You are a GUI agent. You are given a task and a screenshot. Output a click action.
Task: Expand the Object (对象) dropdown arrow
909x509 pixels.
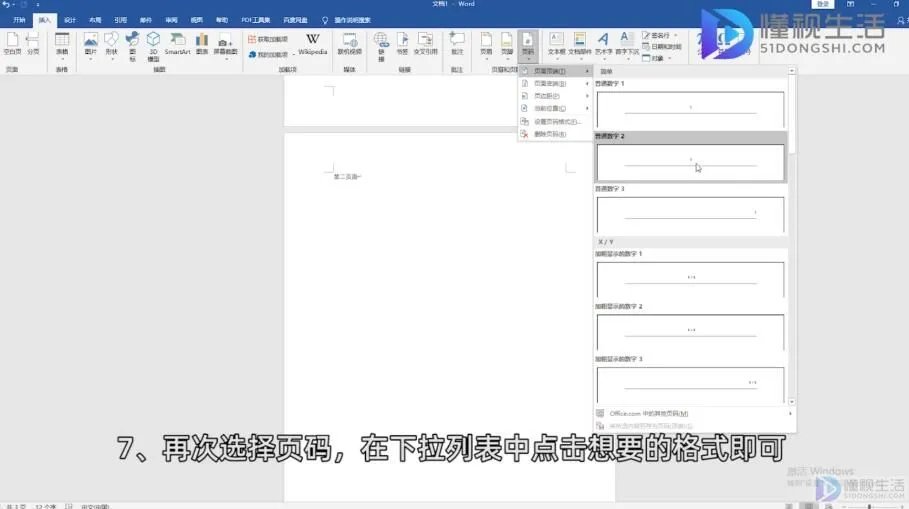click(x=670, y=58)
